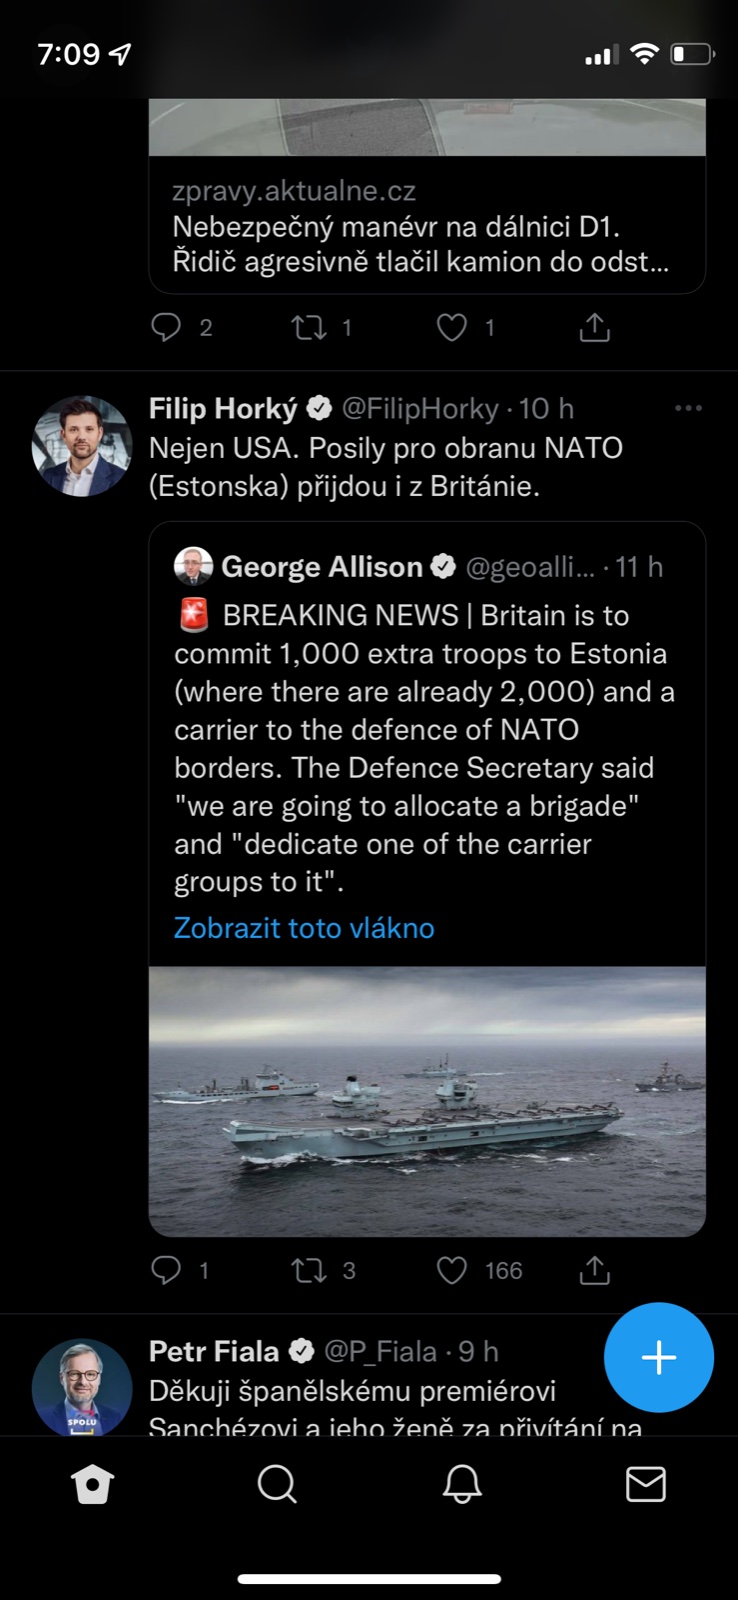738x1600 pixels.
Task: Open the Messages envelope tab
Action: (645, 1484)
